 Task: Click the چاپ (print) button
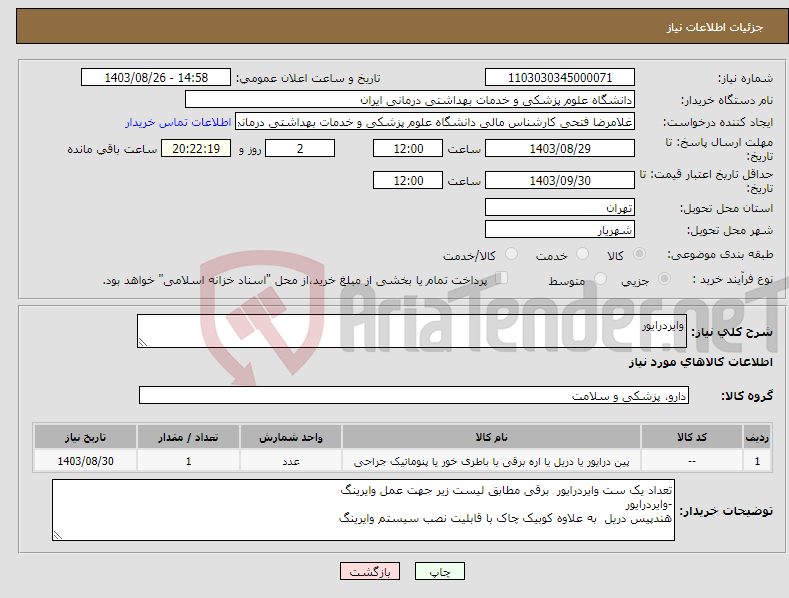tap(439, 571)
